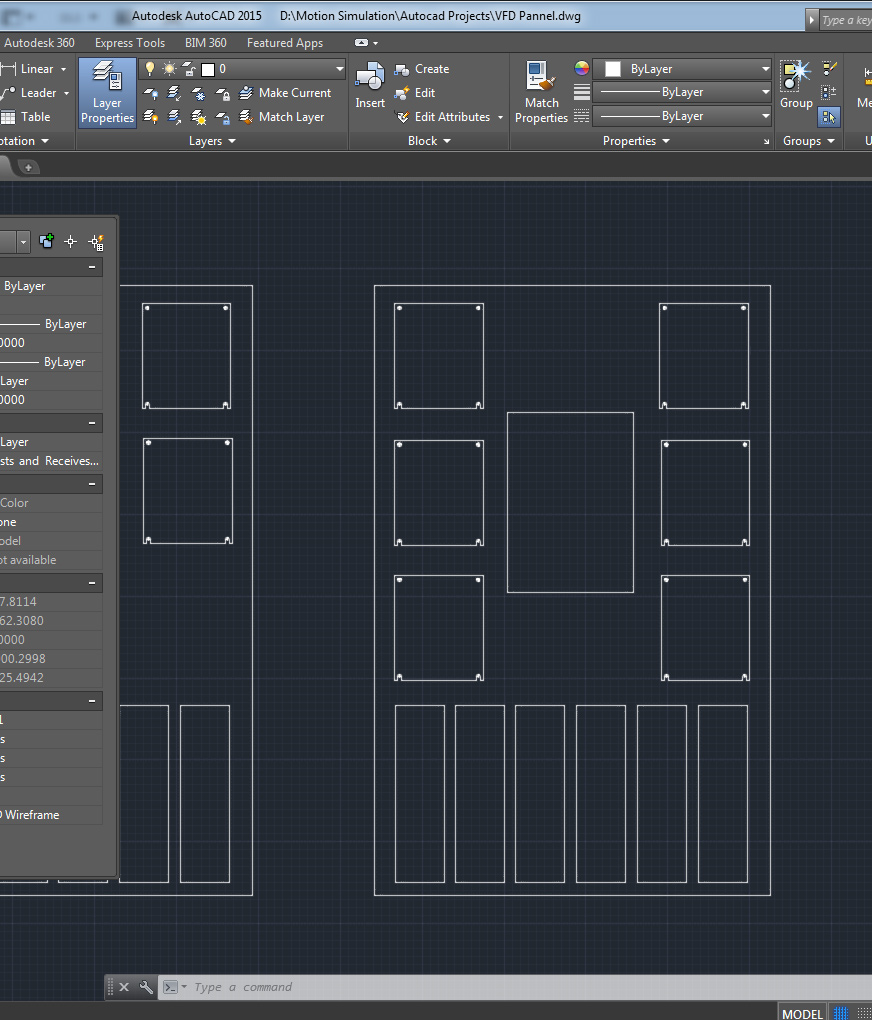Expand the Annotation panel flyout
The image size is (872, 1020).
[25, 141]
